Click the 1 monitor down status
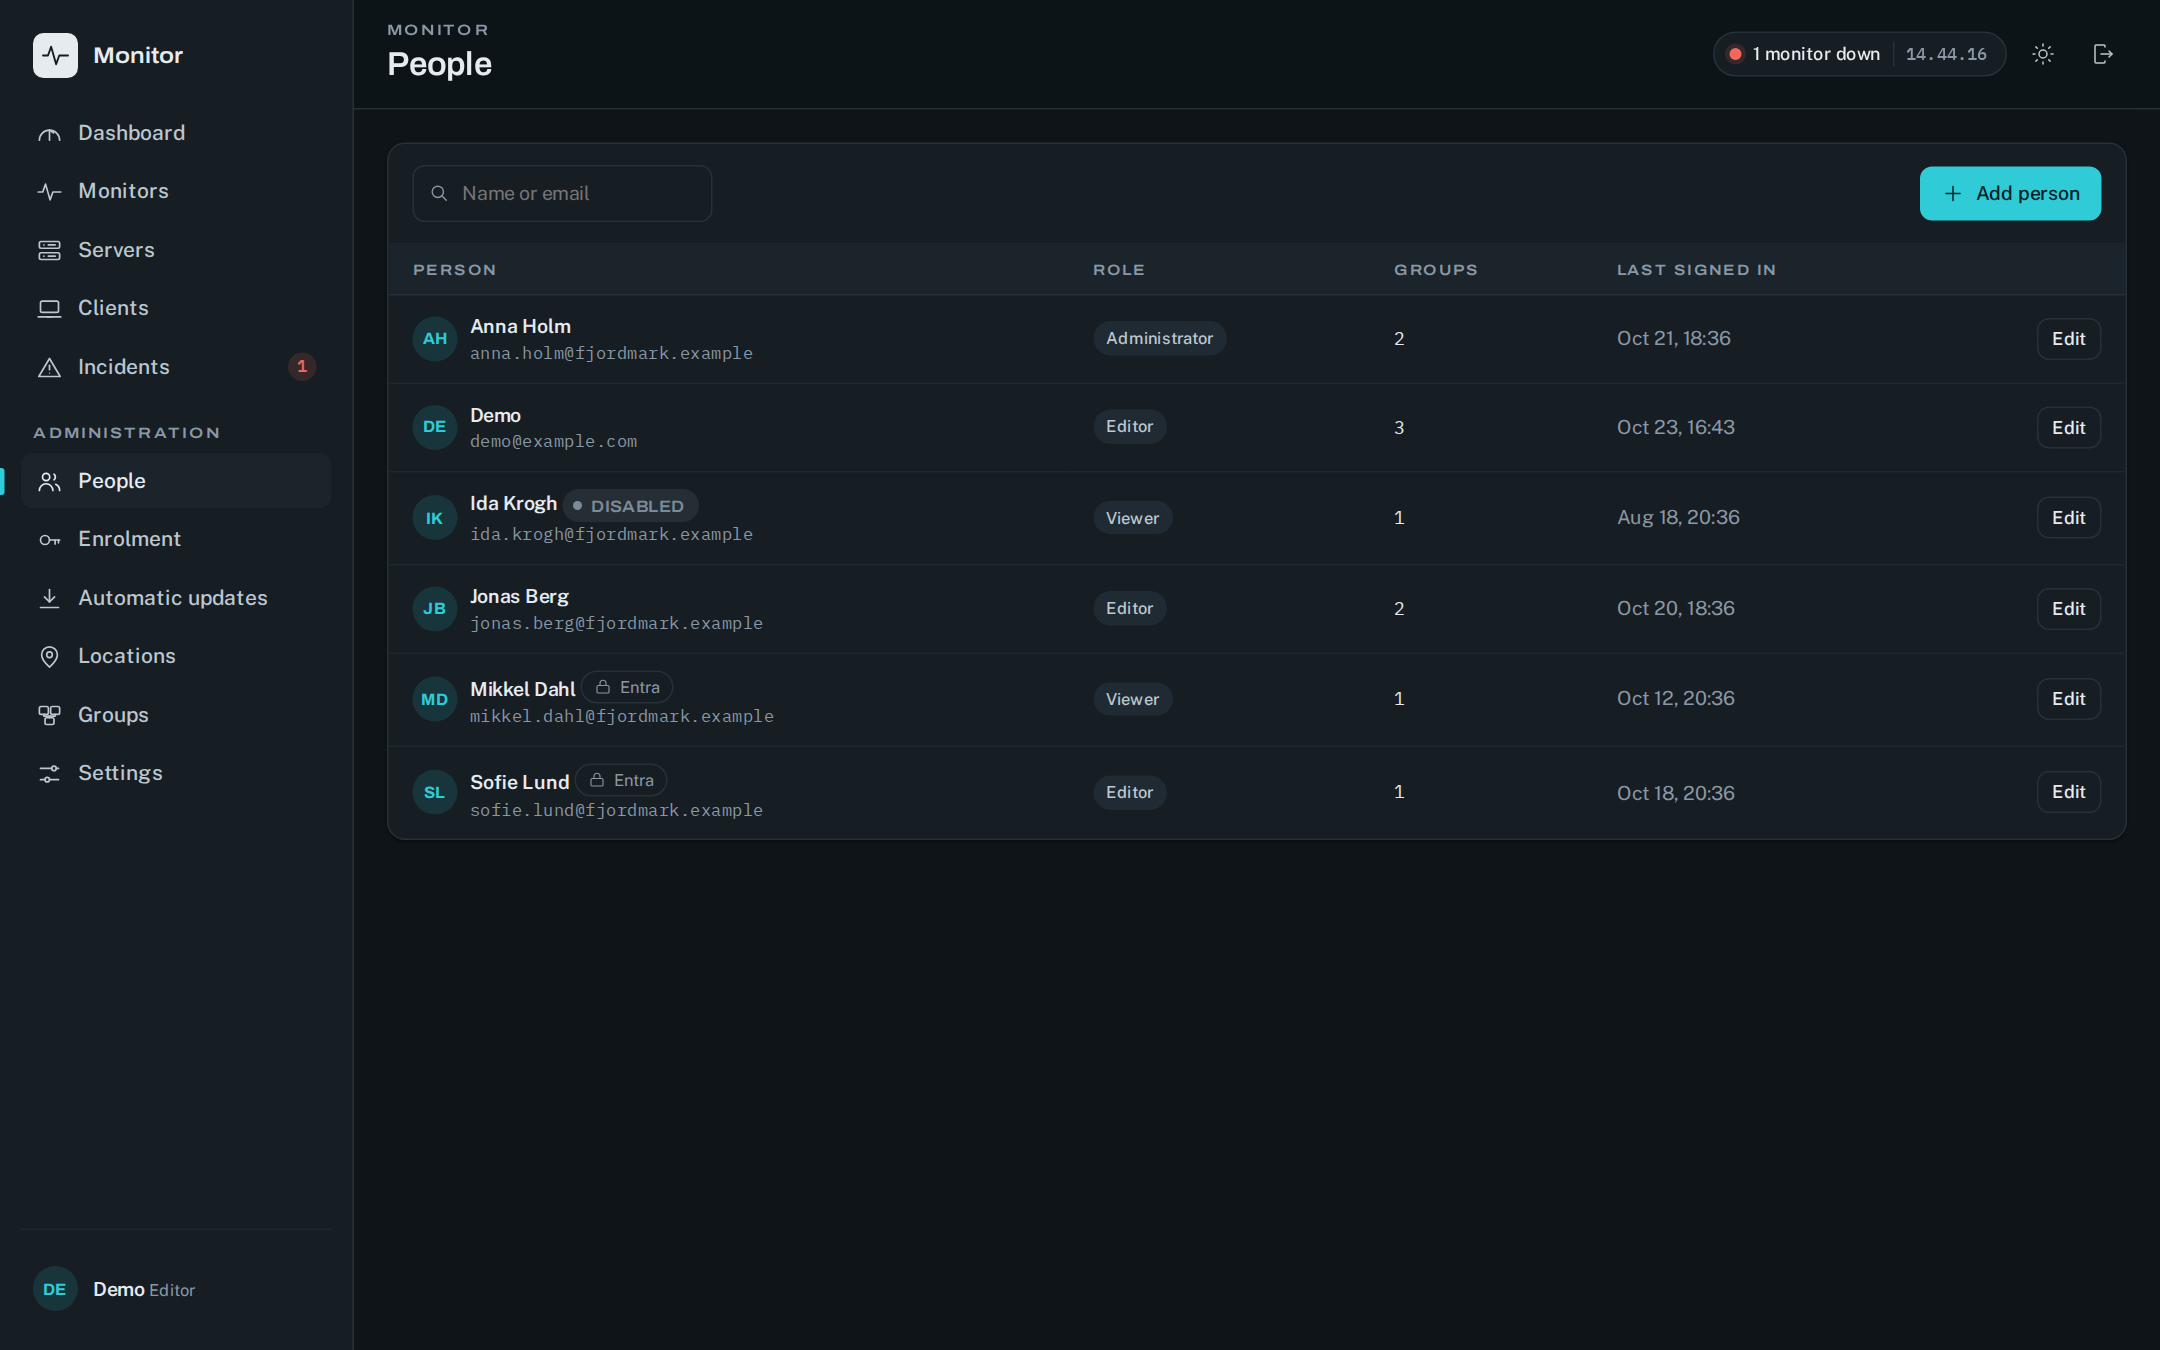This screenshot has width=2160, height=1350. point(1859,54)
